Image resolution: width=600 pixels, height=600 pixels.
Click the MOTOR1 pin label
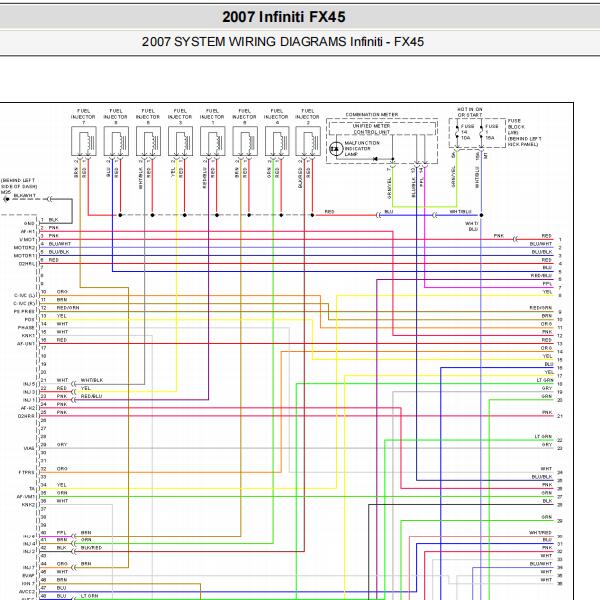coord(24,256)
